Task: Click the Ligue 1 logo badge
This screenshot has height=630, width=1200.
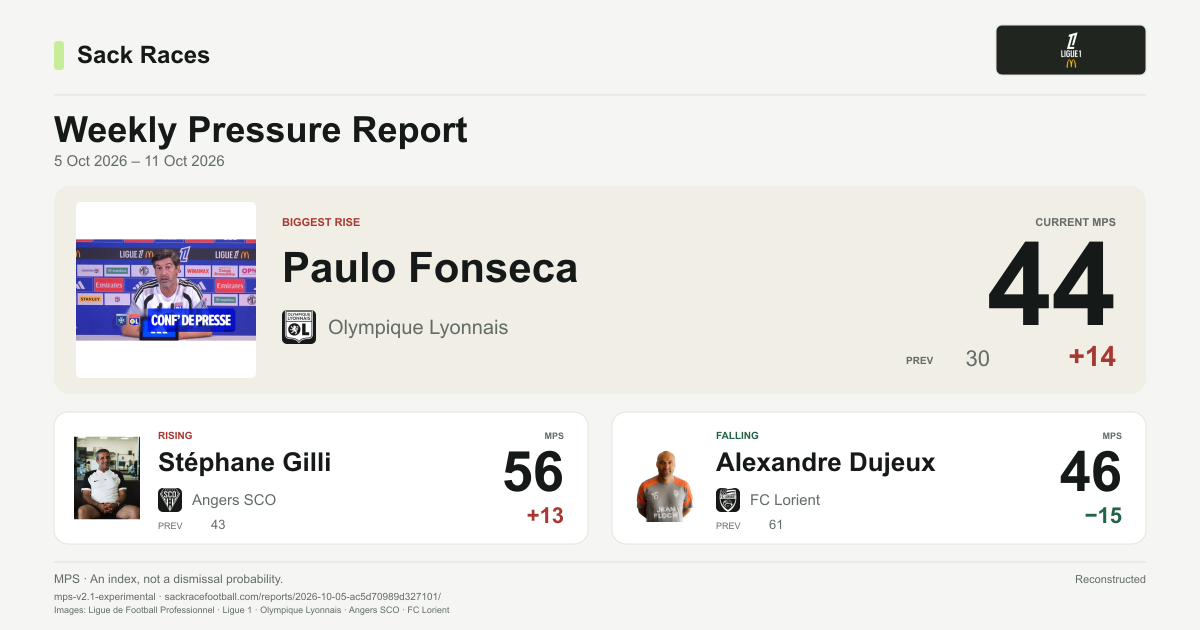Action: [1071, 50]
